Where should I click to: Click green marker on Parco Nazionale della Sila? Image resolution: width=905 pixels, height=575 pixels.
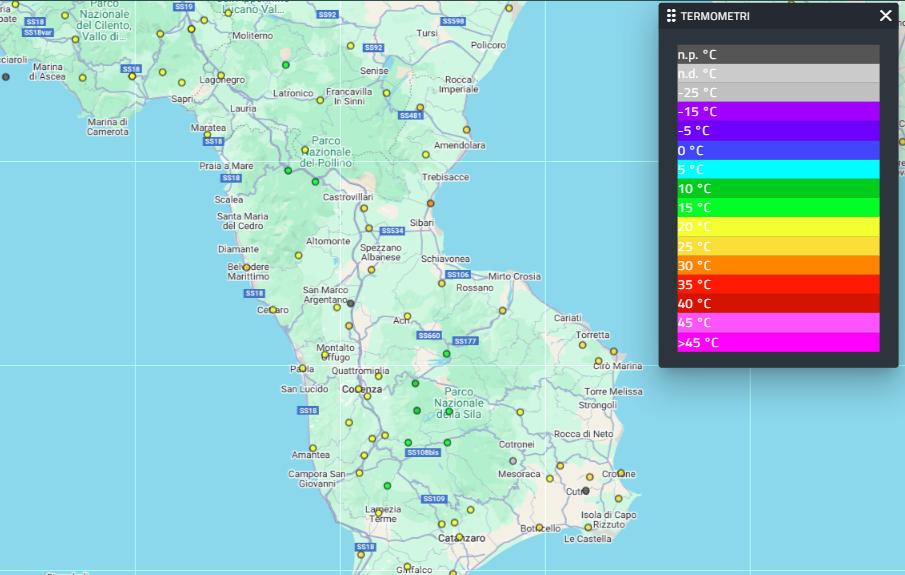pyautogui.click(x=449, y=412)
